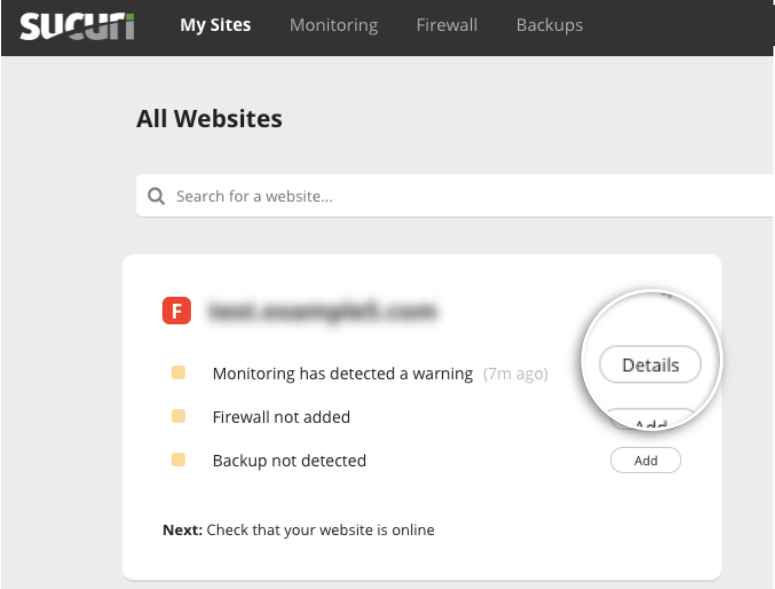
Task: Click the Firewall not added status square
Action: click(x=178, y=416)
